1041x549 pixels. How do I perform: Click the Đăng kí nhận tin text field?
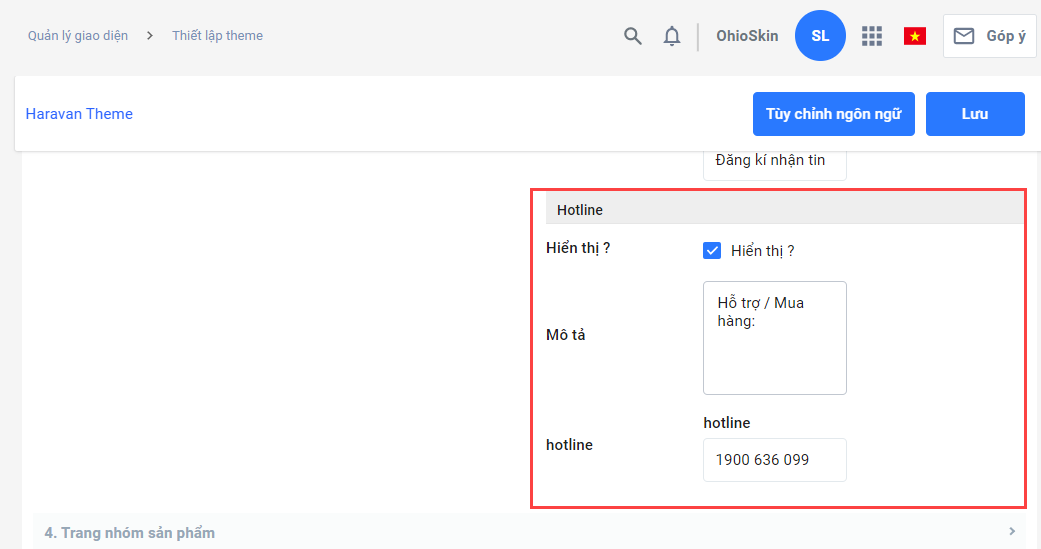[774, 161]
